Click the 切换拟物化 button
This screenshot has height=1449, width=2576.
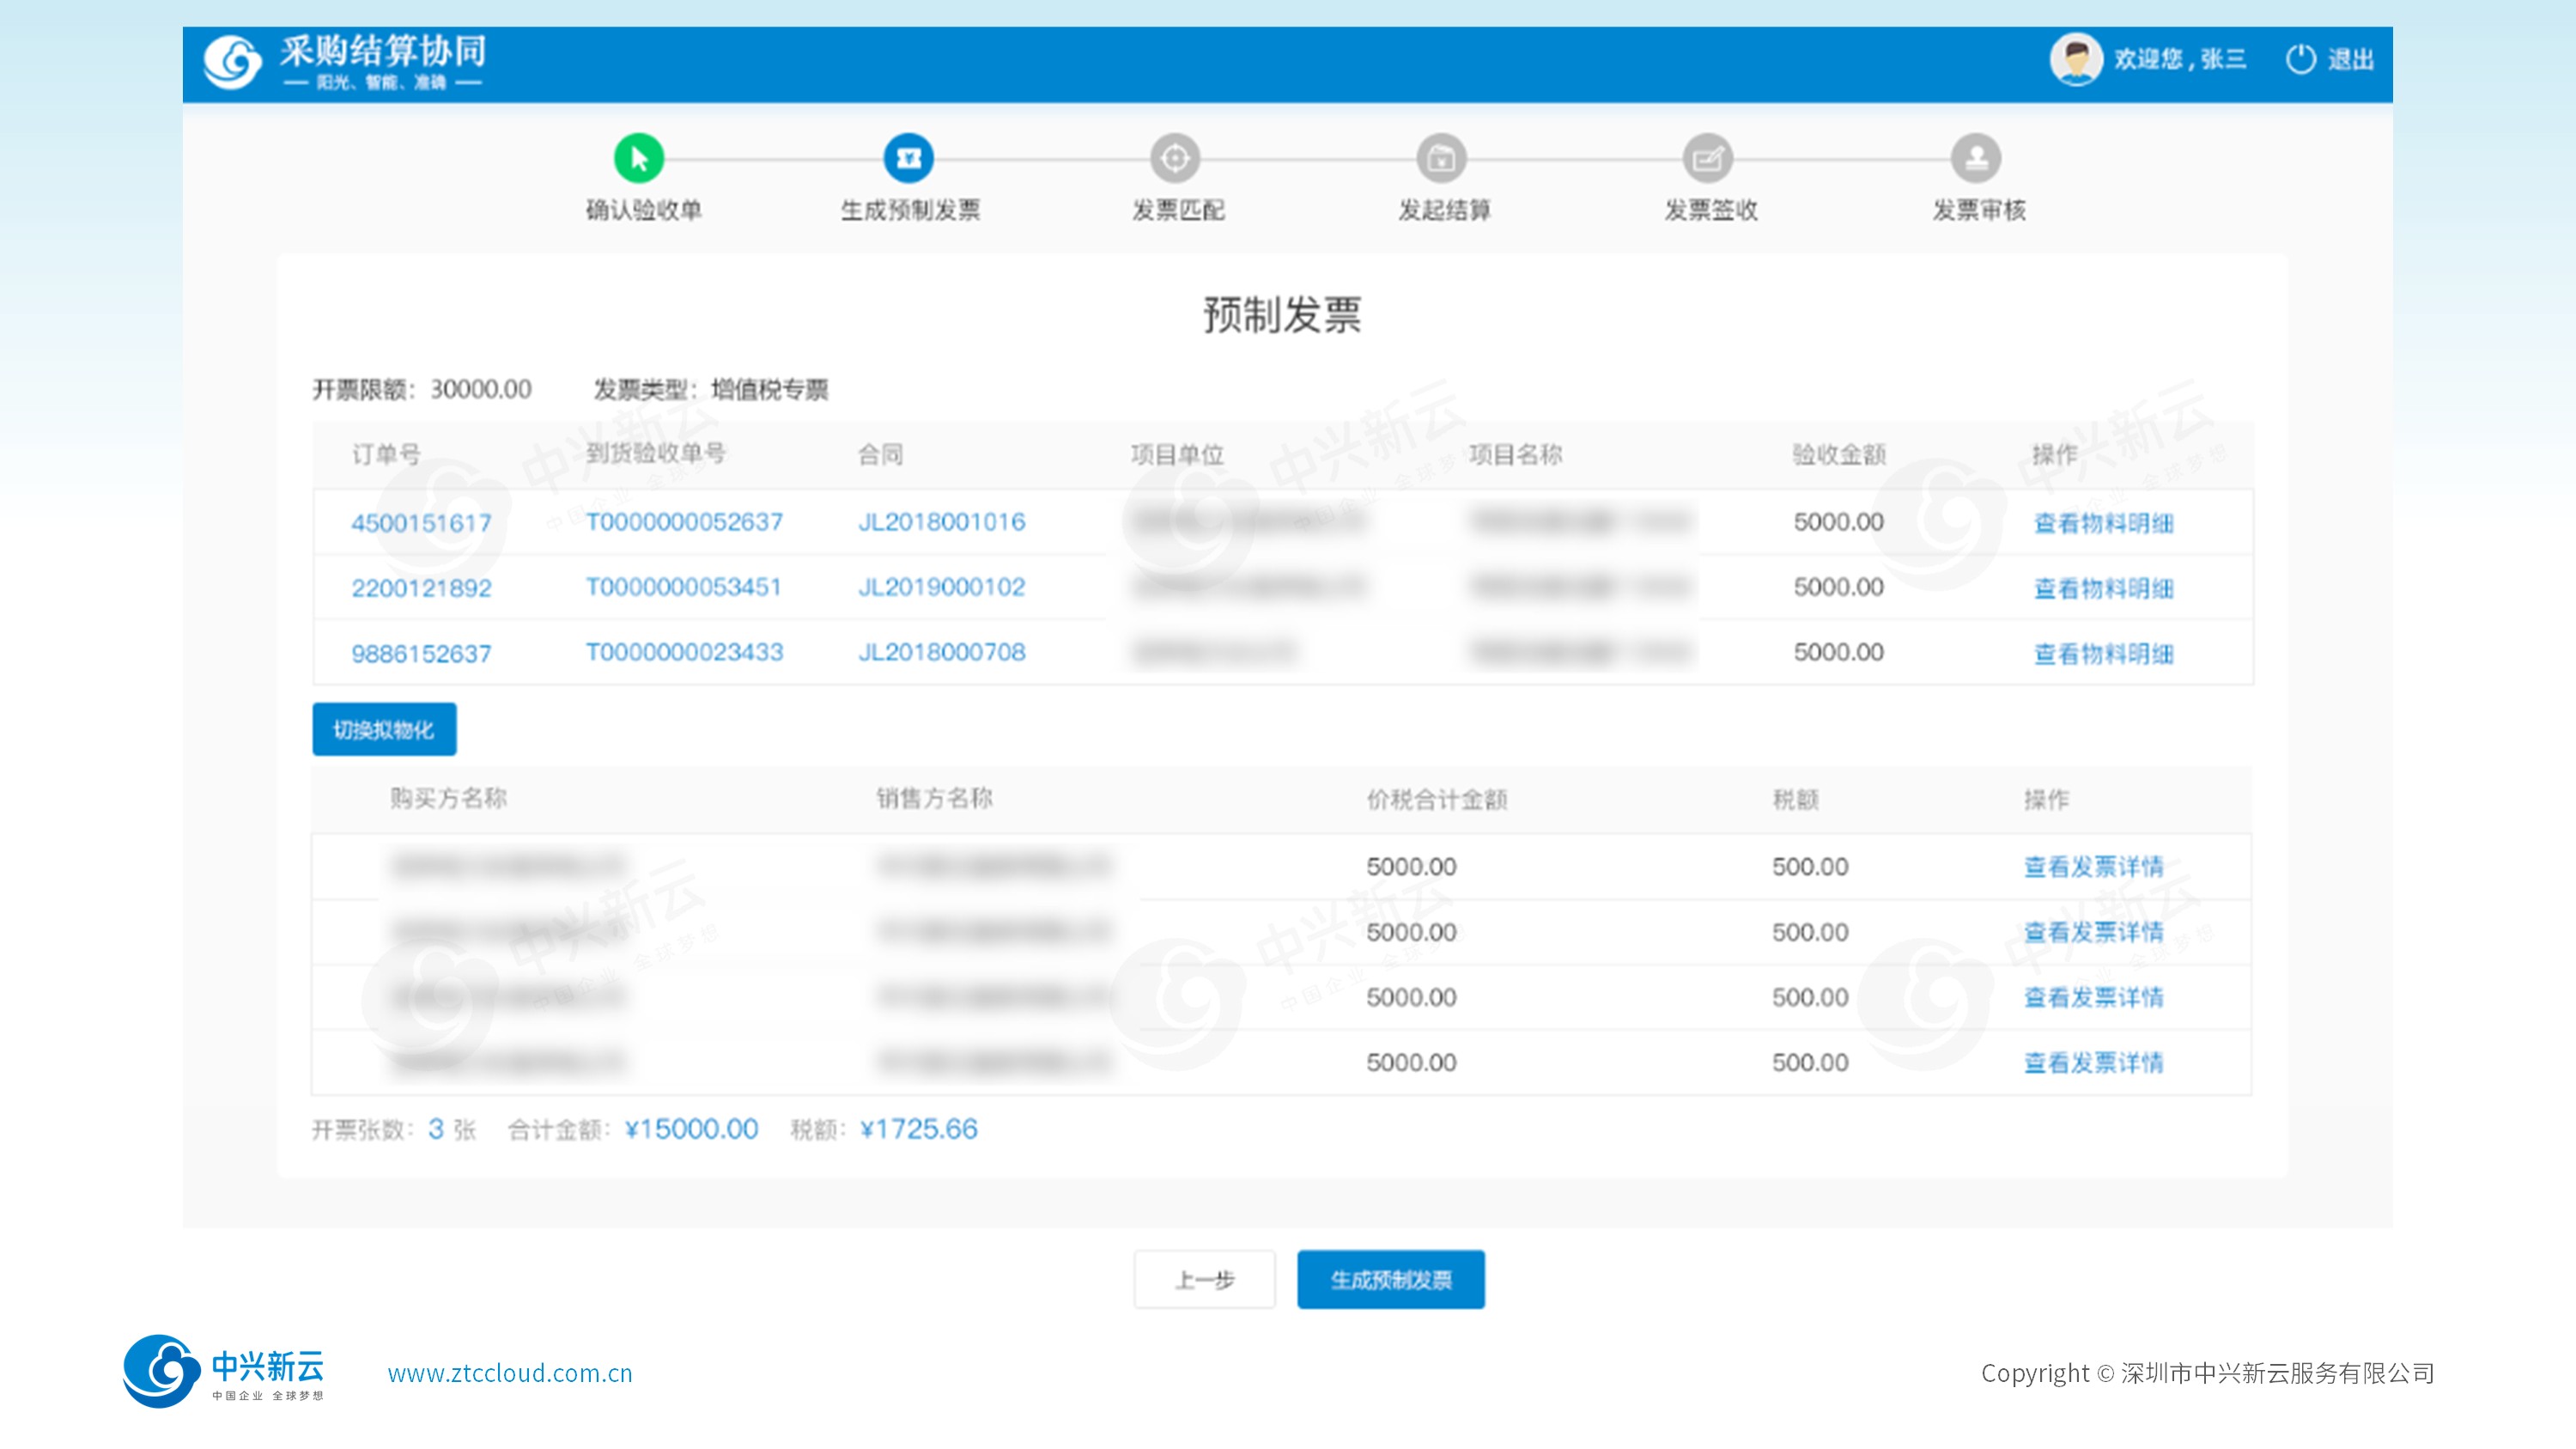click(384, 729)
